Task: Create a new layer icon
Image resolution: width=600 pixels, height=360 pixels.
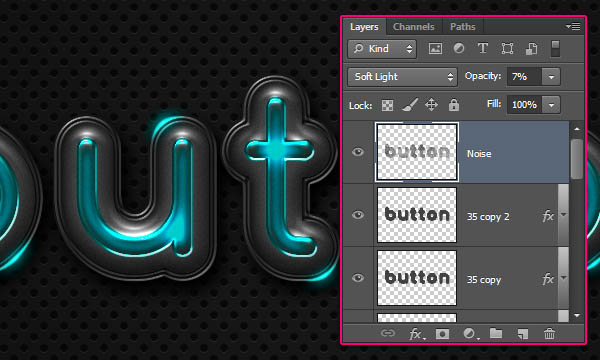Action: 523,334
